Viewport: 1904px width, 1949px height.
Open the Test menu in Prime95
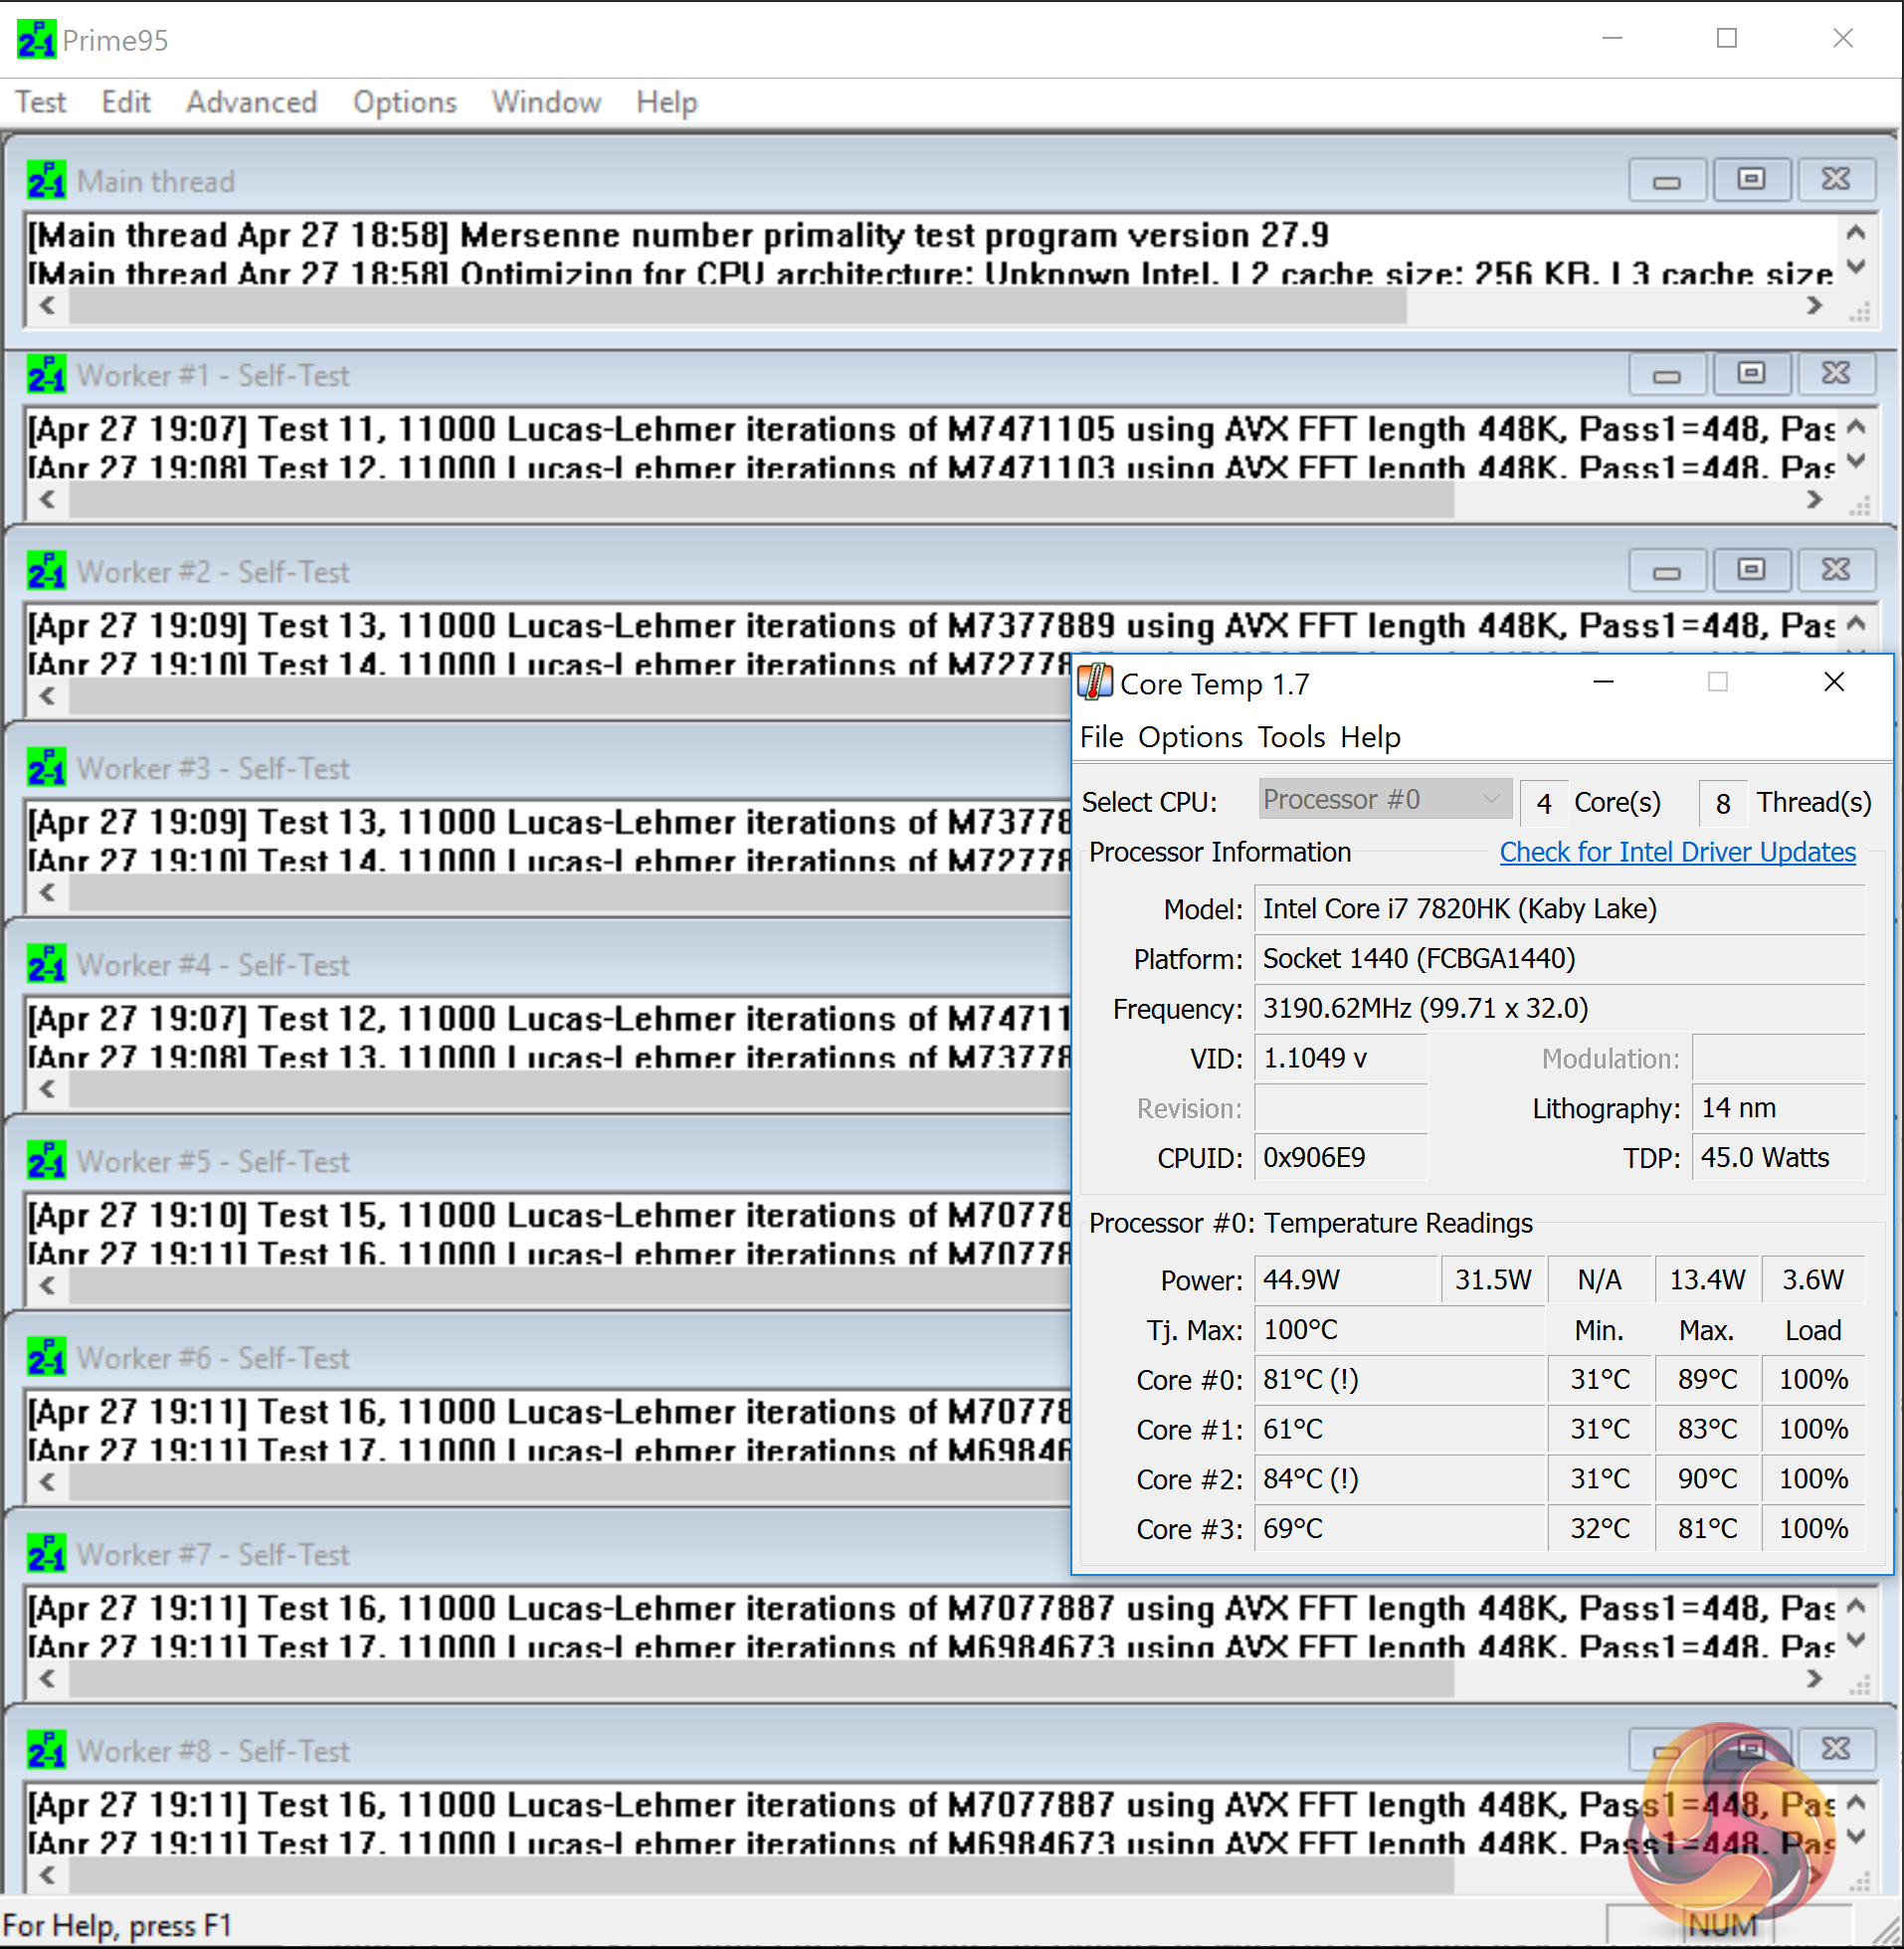[40, 102]
